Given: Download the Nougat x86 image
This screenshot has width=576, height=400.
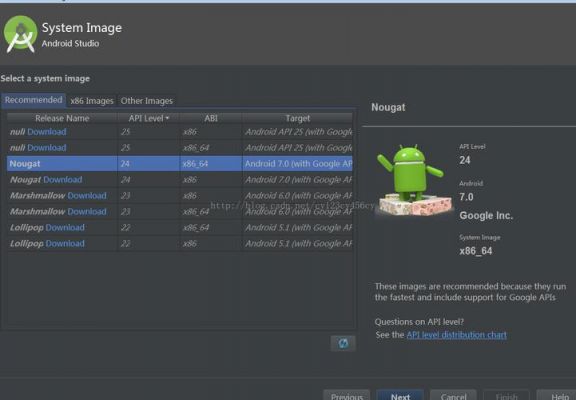Looking at the screenshot, I should click(x=63, y=180).
